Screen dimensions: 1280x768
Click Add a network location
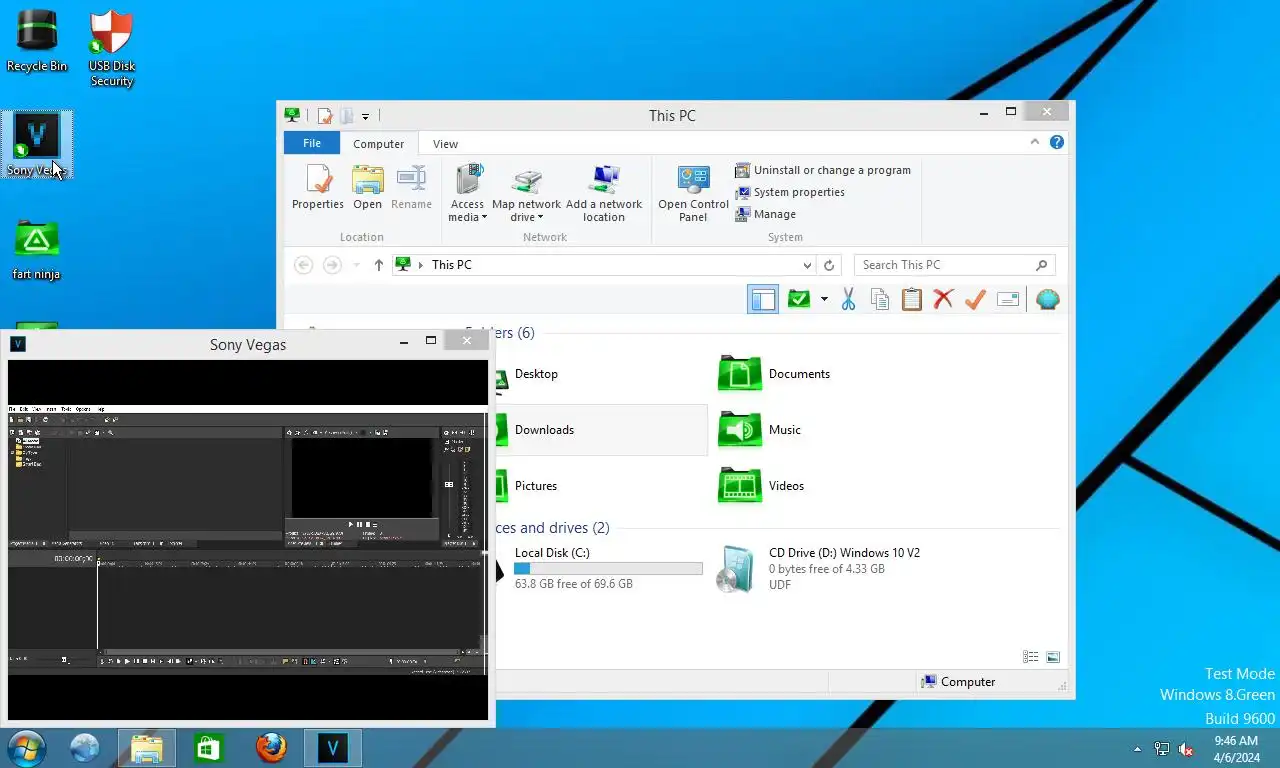point(604,194)
